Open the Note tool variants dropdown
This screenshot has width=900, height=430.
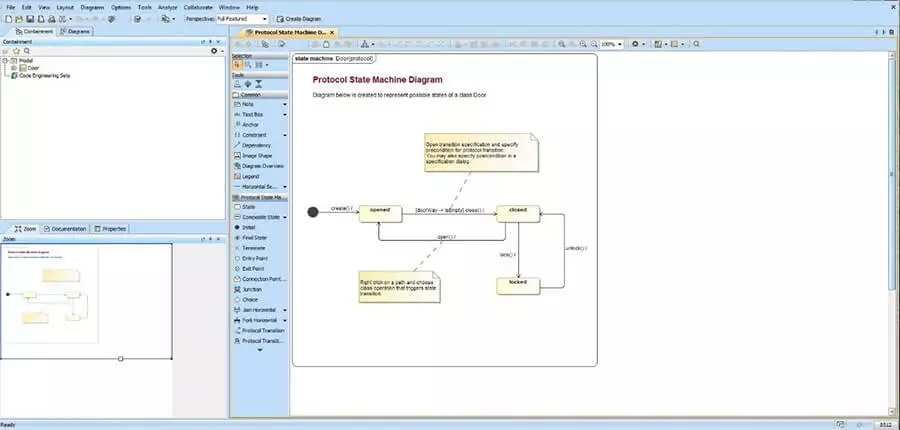click(284, 104)
